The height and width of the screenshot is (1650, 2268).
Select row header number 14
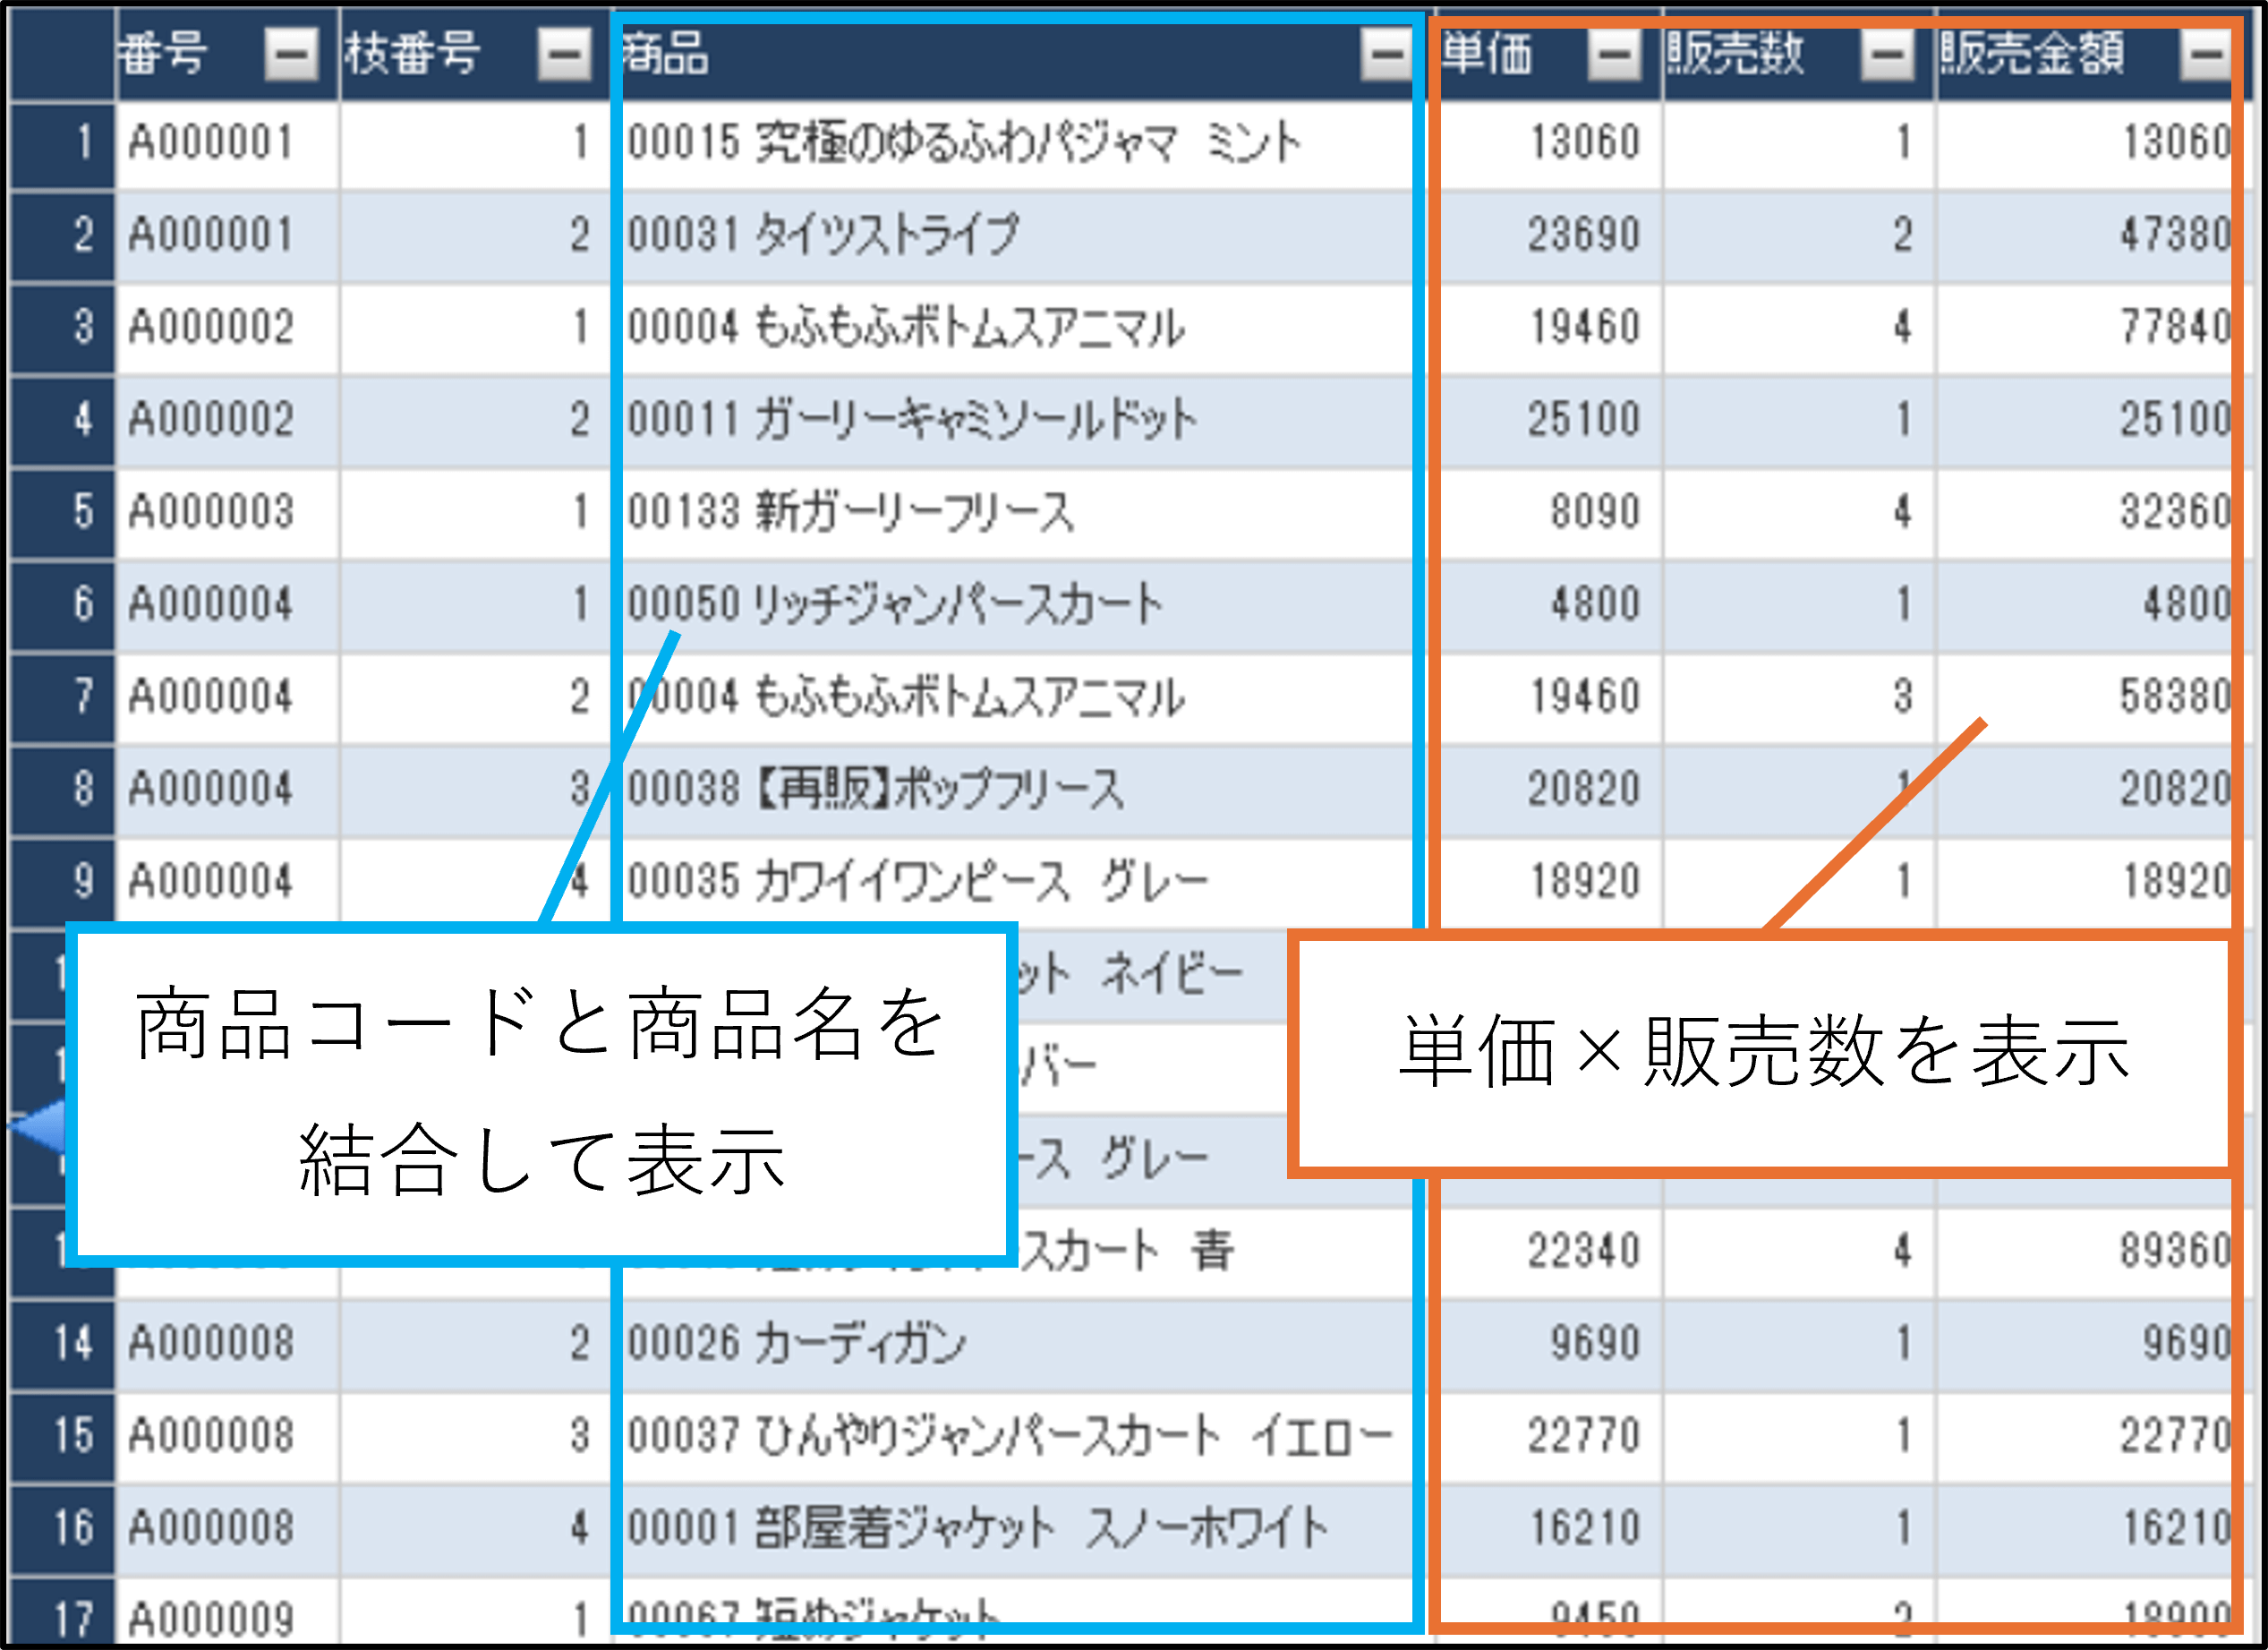pos(62,1343)
